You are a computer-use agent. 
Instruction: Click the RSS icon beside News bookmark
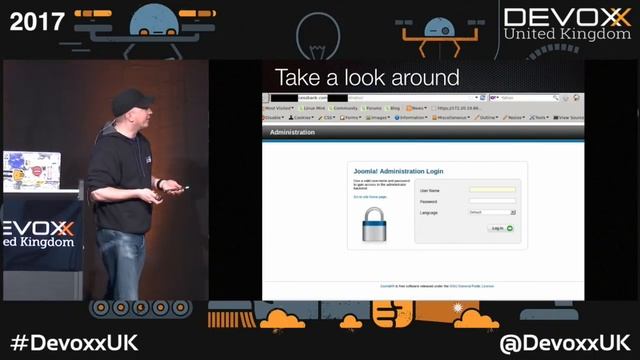(409, 108)
